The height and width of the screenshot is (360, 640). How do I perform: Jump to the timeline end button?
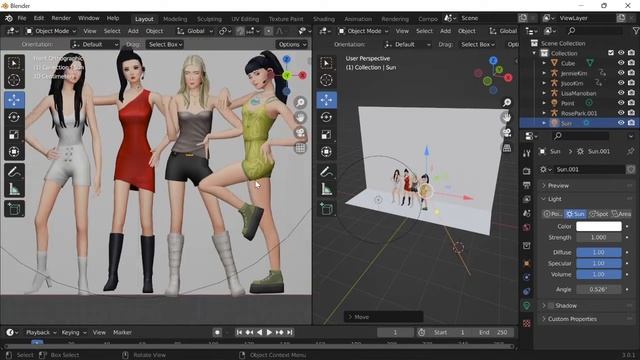289,333
